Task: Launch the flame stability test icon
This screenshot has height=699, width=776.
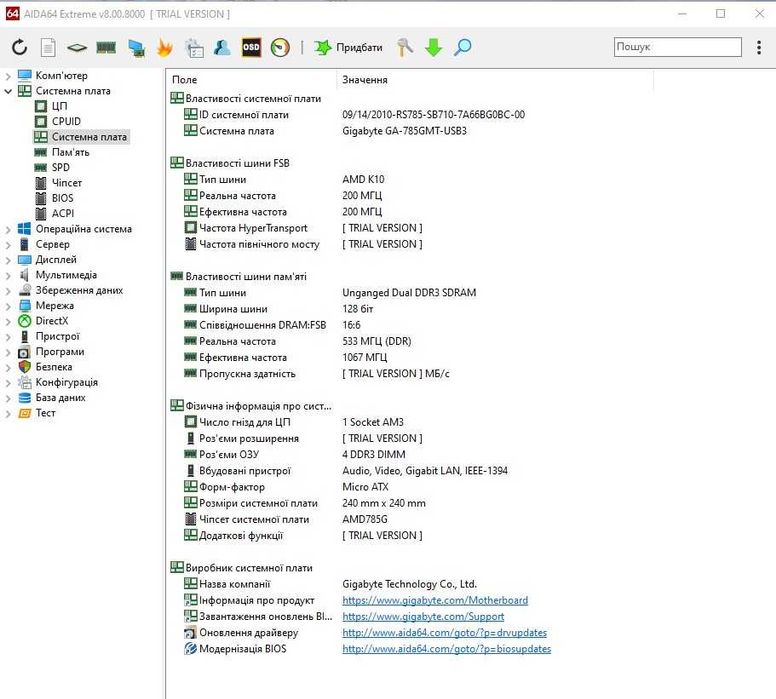Action: coord(165,48)
